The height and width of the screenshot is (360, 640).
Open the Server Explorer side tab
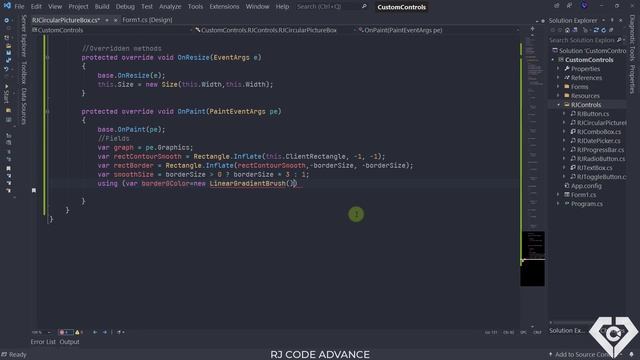point(24,36)
